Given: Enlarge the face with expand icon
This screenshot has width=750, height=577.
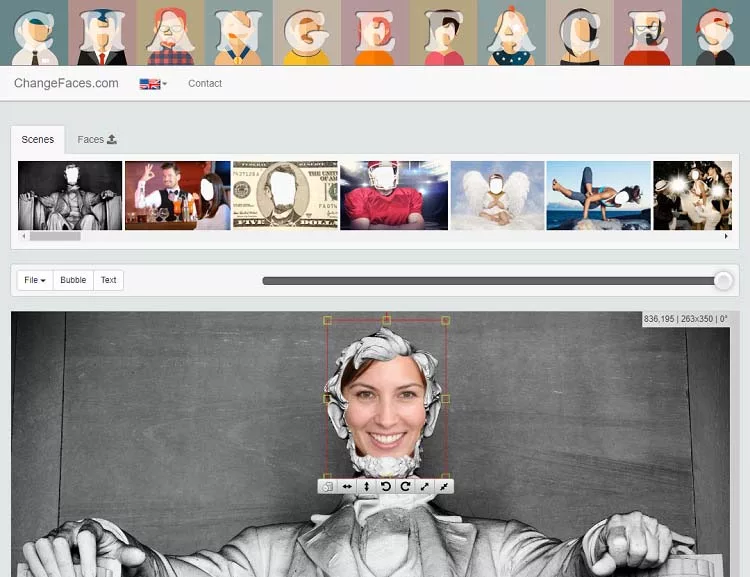Looking at the screenshot, I should pyautogui.click(x=424, y=487).
